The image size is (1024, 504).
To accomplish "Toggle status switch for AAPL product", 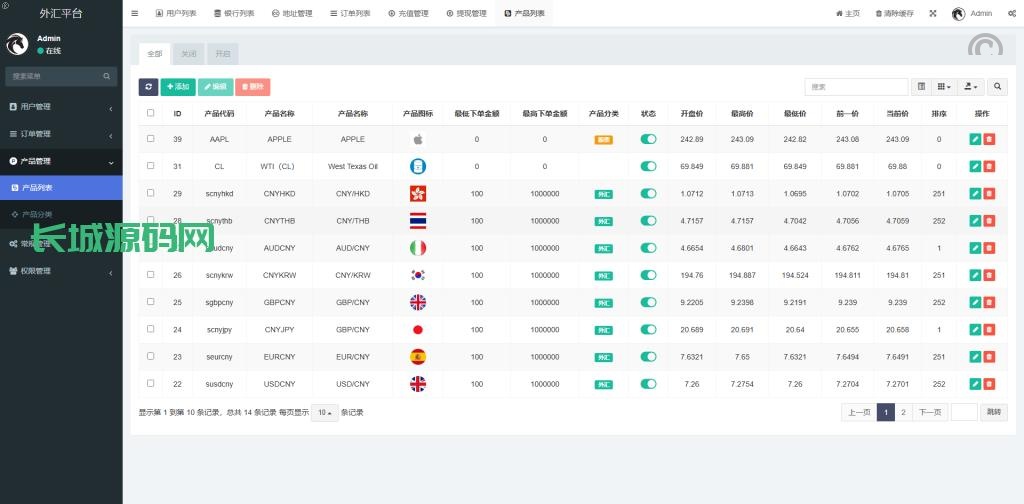I will point(648,139).
